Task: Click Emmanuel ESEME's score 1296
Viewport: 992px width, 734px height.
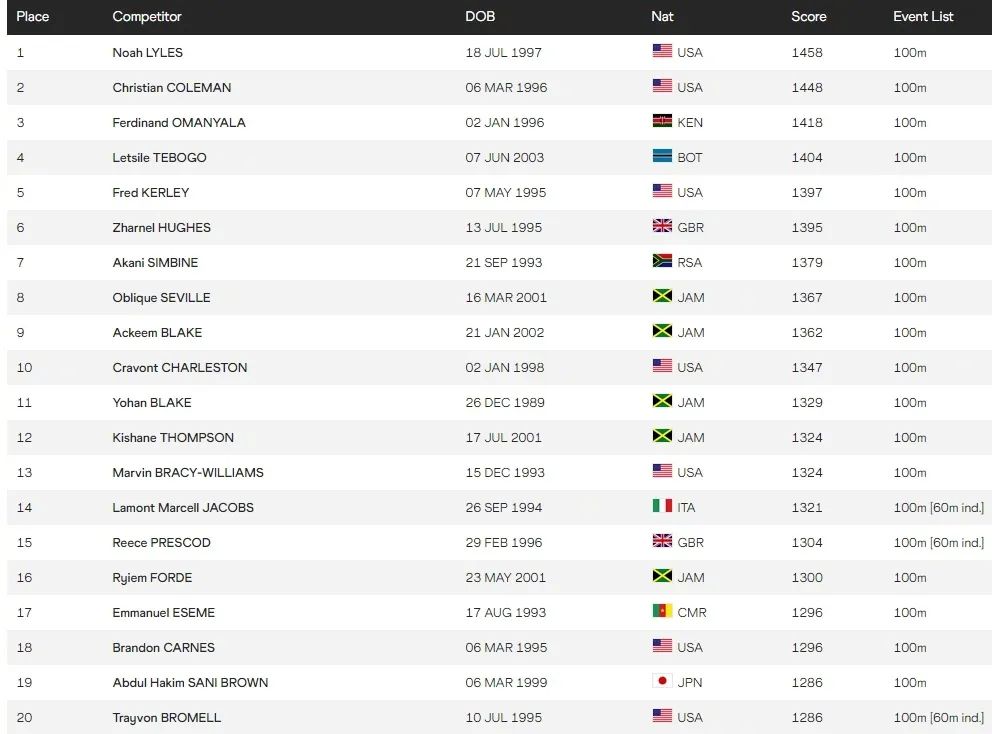Action: point(807,612)
